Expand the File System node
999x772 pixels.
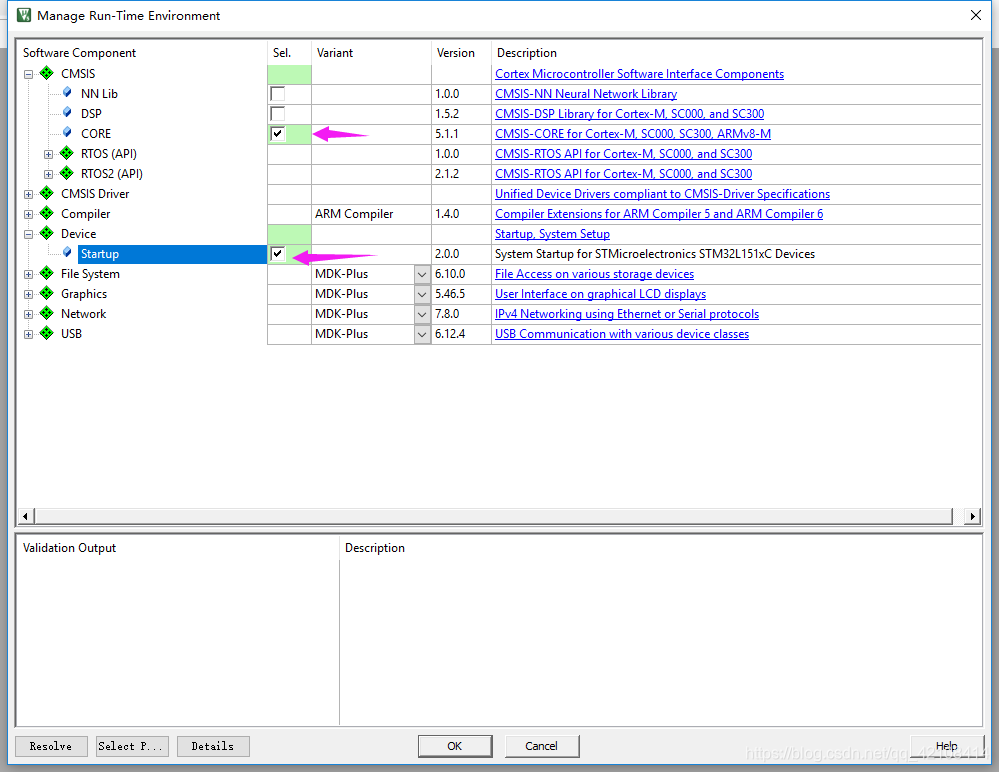pos(29,275)
